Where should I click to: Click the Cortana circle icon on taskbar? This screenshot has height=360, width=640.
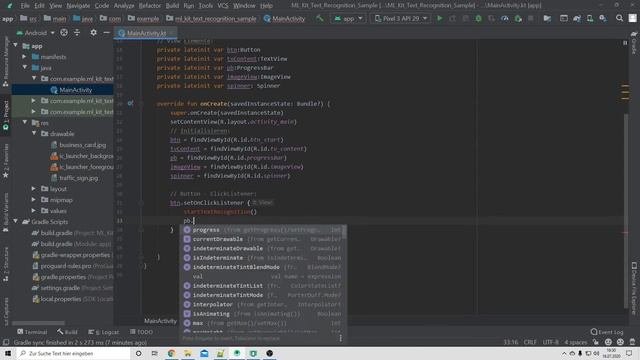coord(139,353)
